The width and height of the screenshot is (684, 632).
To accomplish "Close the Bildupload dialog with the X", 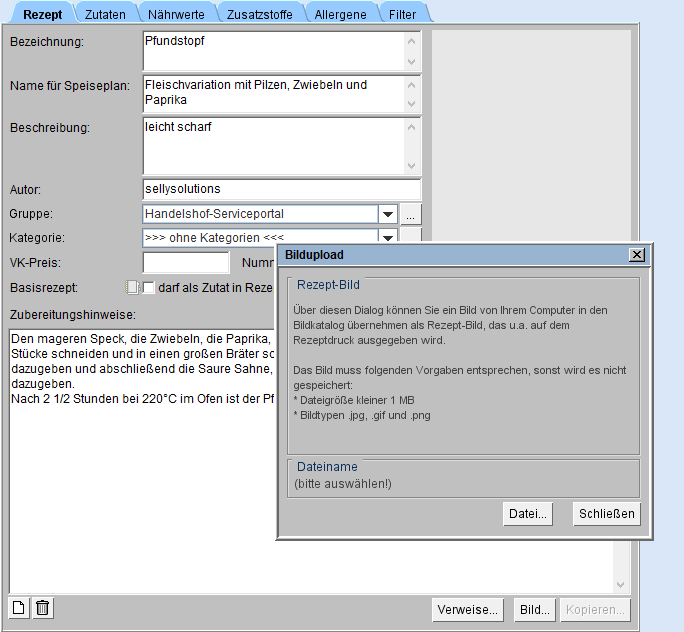I will (637, 255).
